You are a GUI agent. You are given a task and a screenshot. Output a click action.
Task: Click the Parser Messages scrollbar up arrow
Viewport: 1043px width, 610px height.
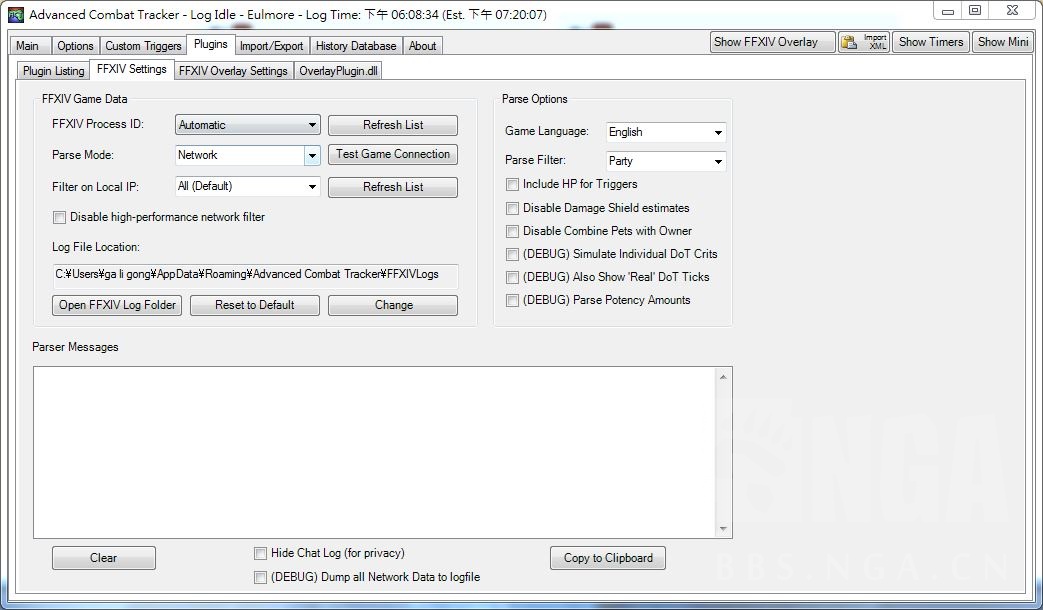click(x=723, y=377)
